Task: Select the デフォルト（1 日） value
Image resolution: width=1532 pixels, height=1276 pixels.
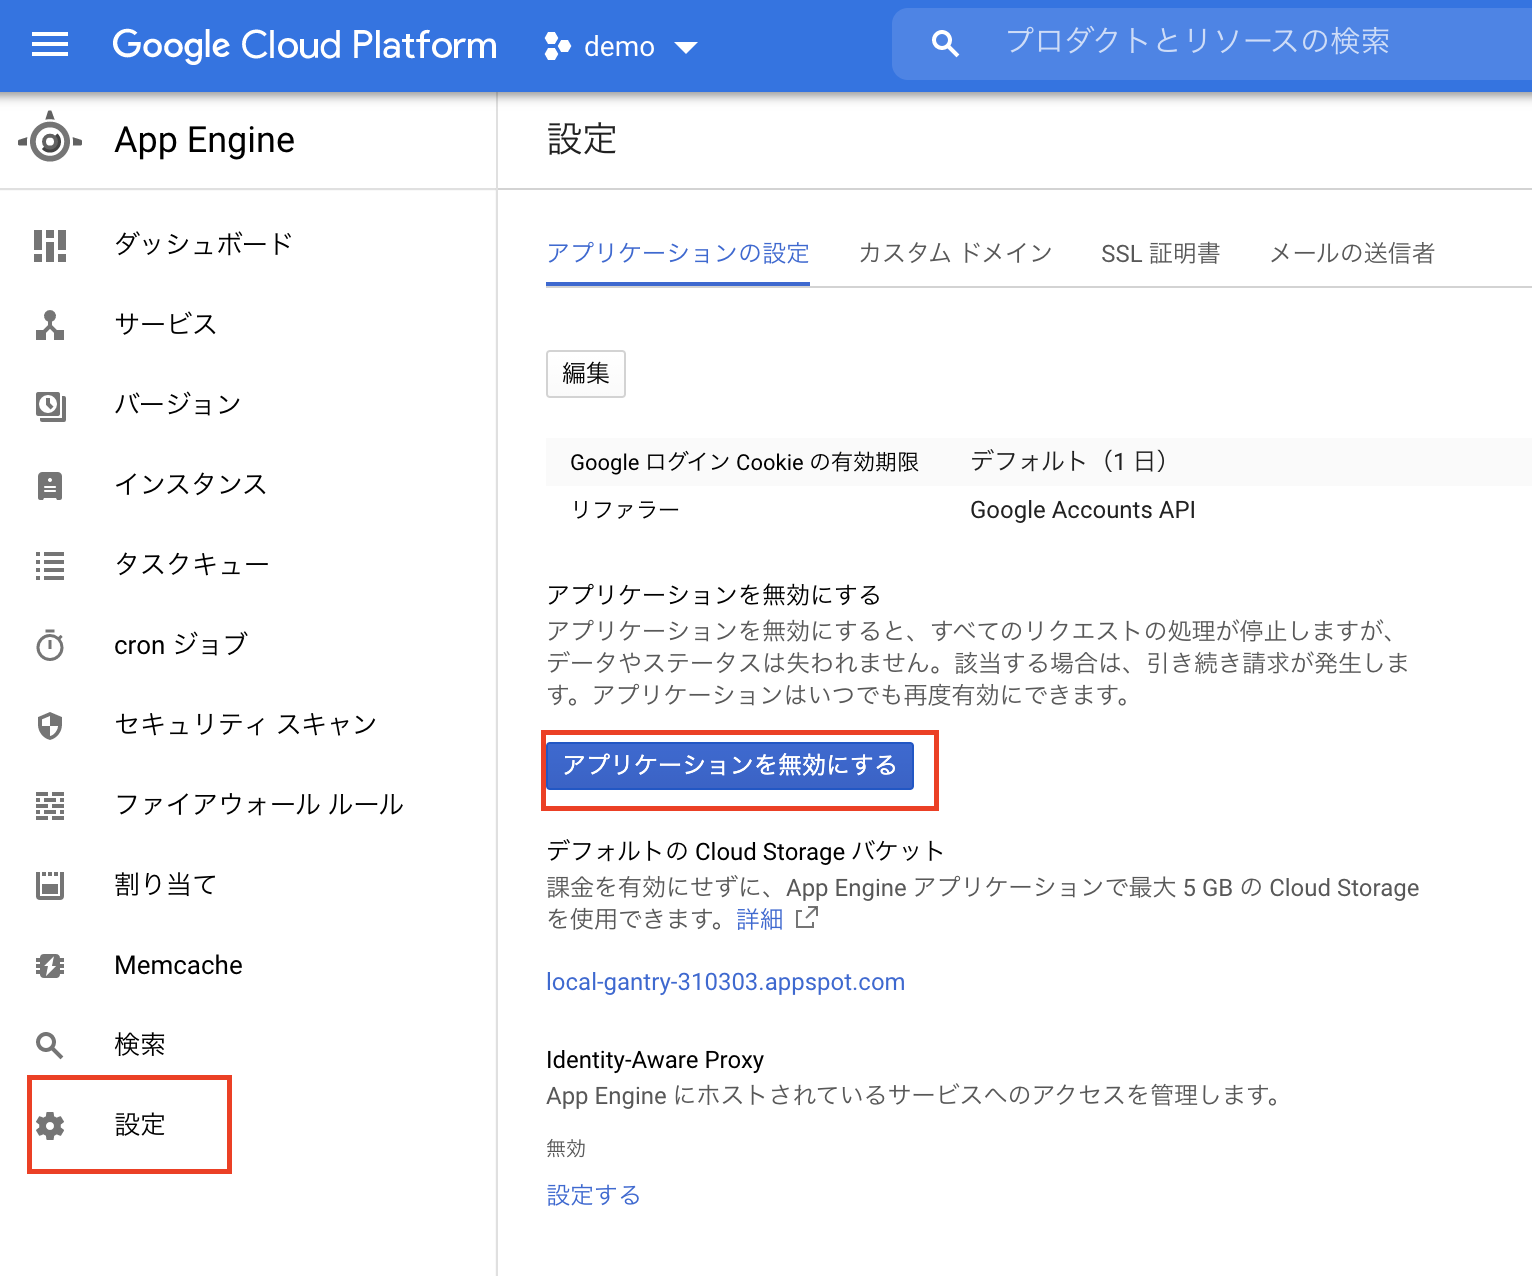Action: click(x=1068, y=462)
